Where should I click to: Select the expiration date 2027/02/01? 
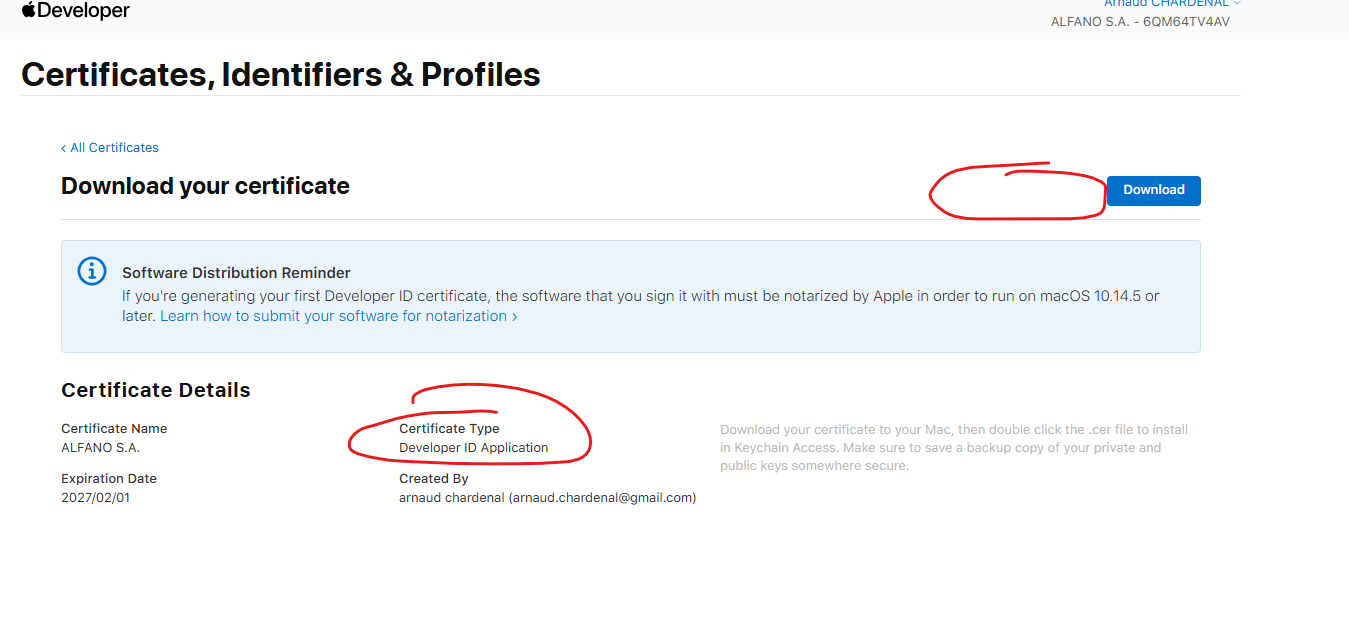95,498
